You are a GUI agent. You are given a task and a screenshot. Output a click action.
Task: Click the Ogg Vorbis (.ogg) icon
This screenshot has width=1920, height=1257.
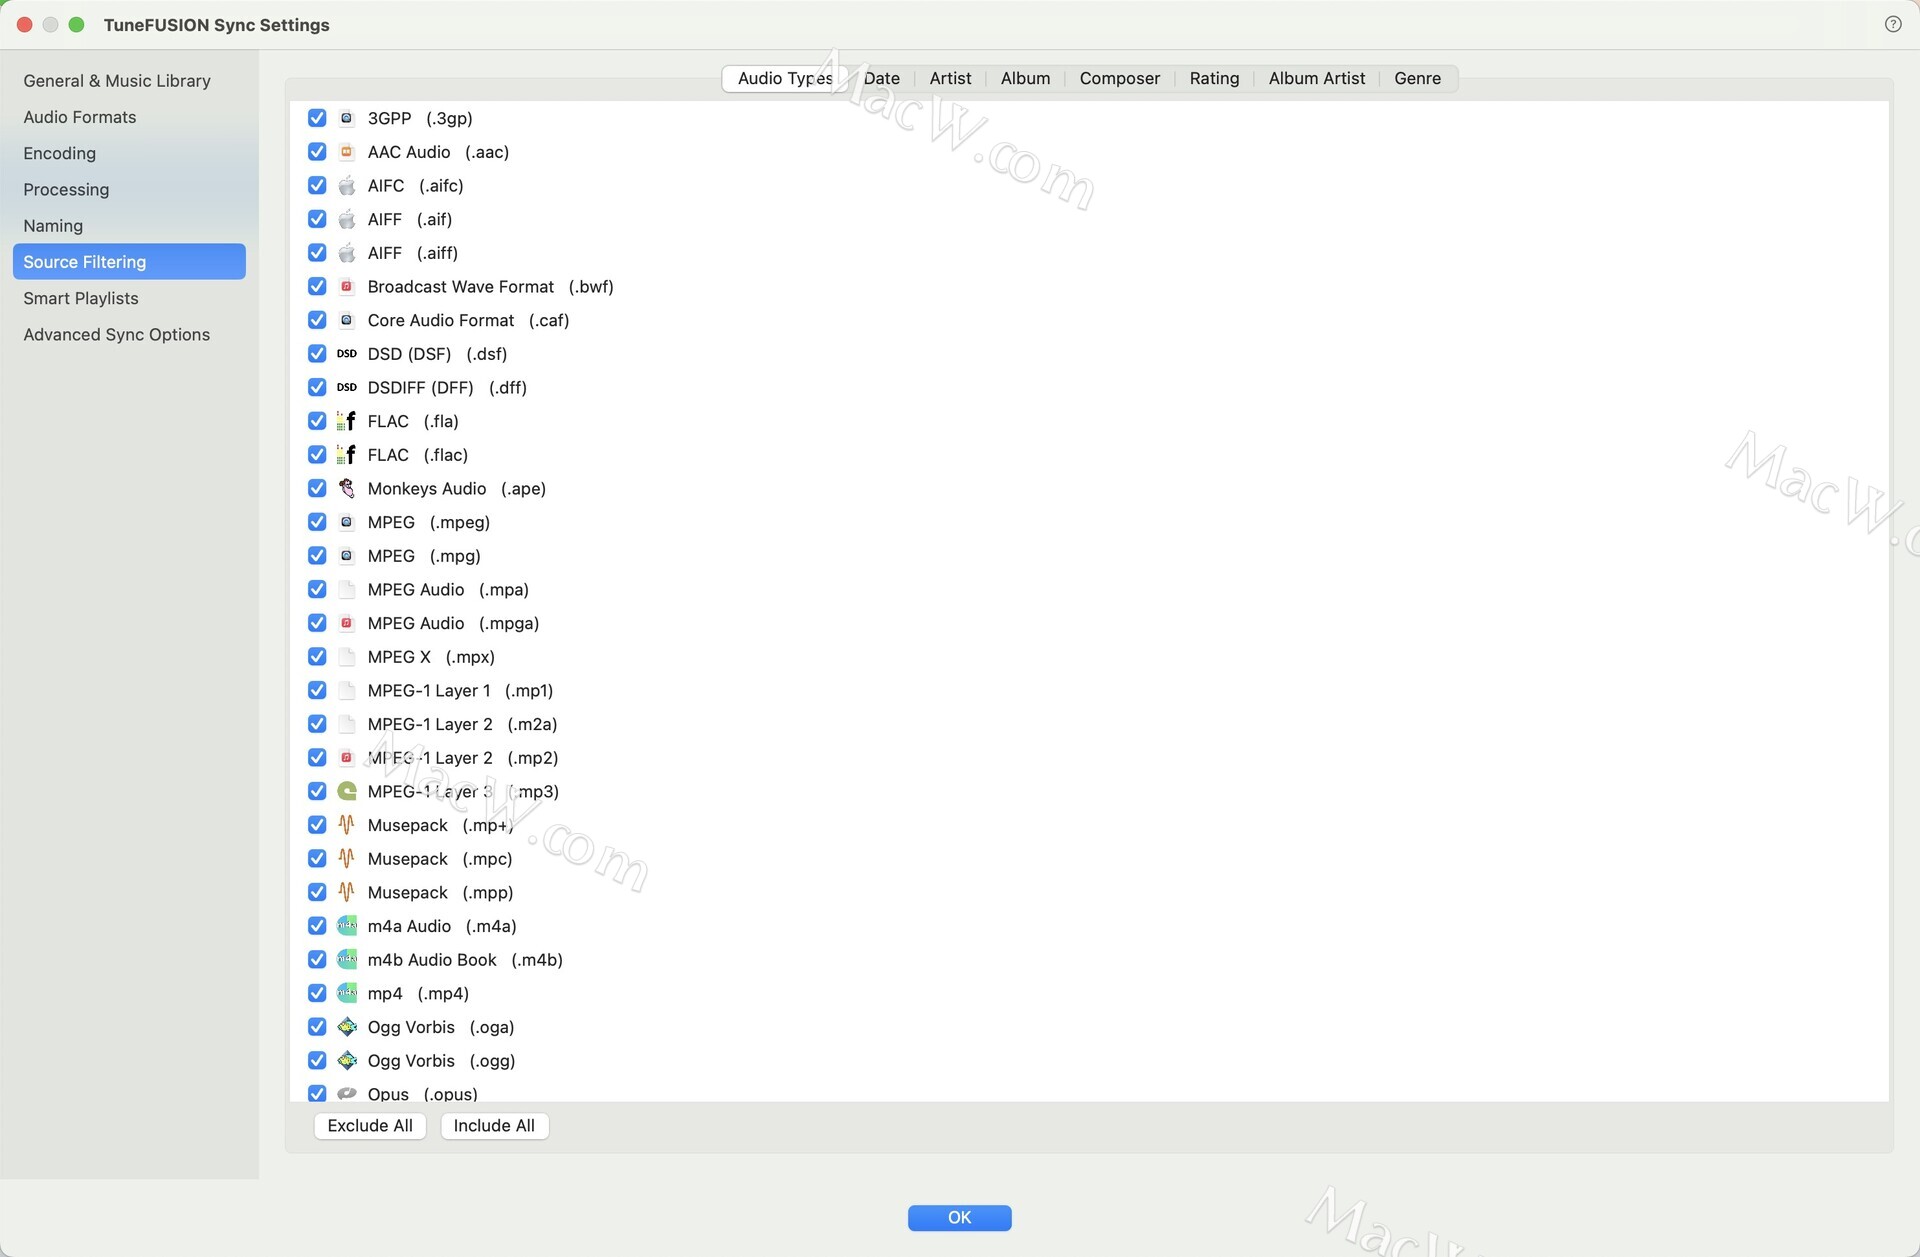click(x=347, y=1061)
